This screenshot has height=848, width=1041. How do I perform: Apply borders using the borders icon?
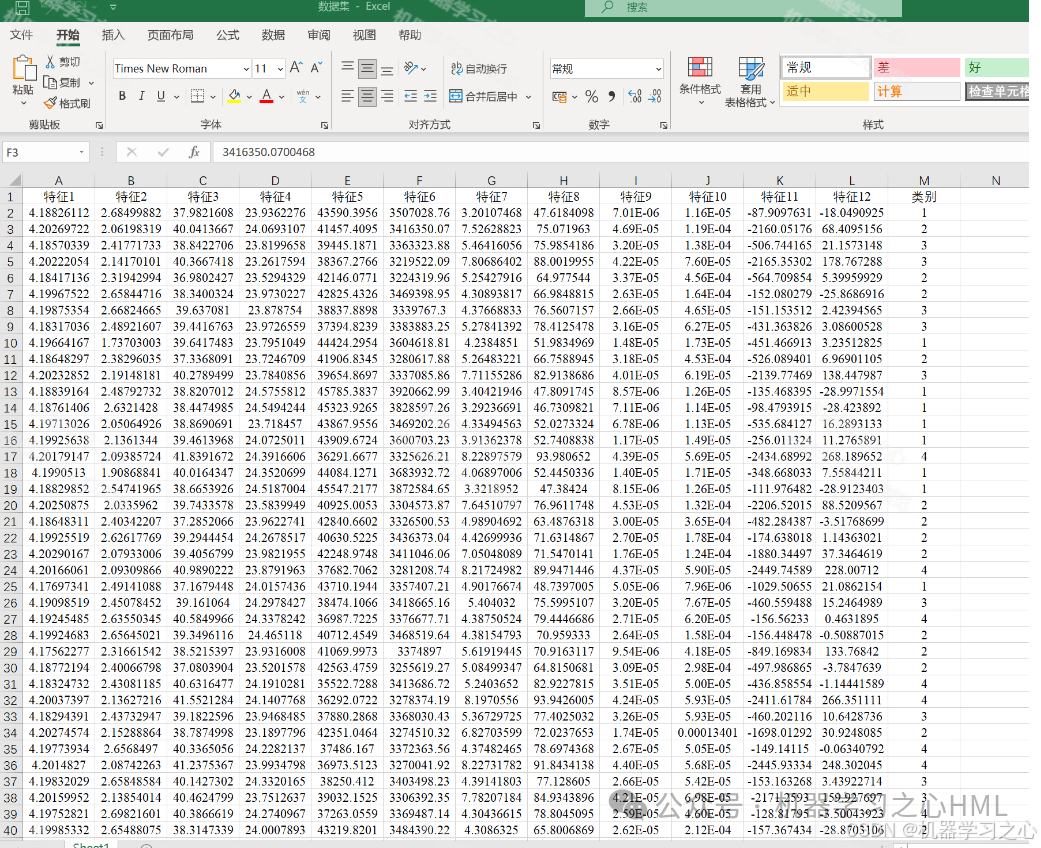click(x=198, y=96)
